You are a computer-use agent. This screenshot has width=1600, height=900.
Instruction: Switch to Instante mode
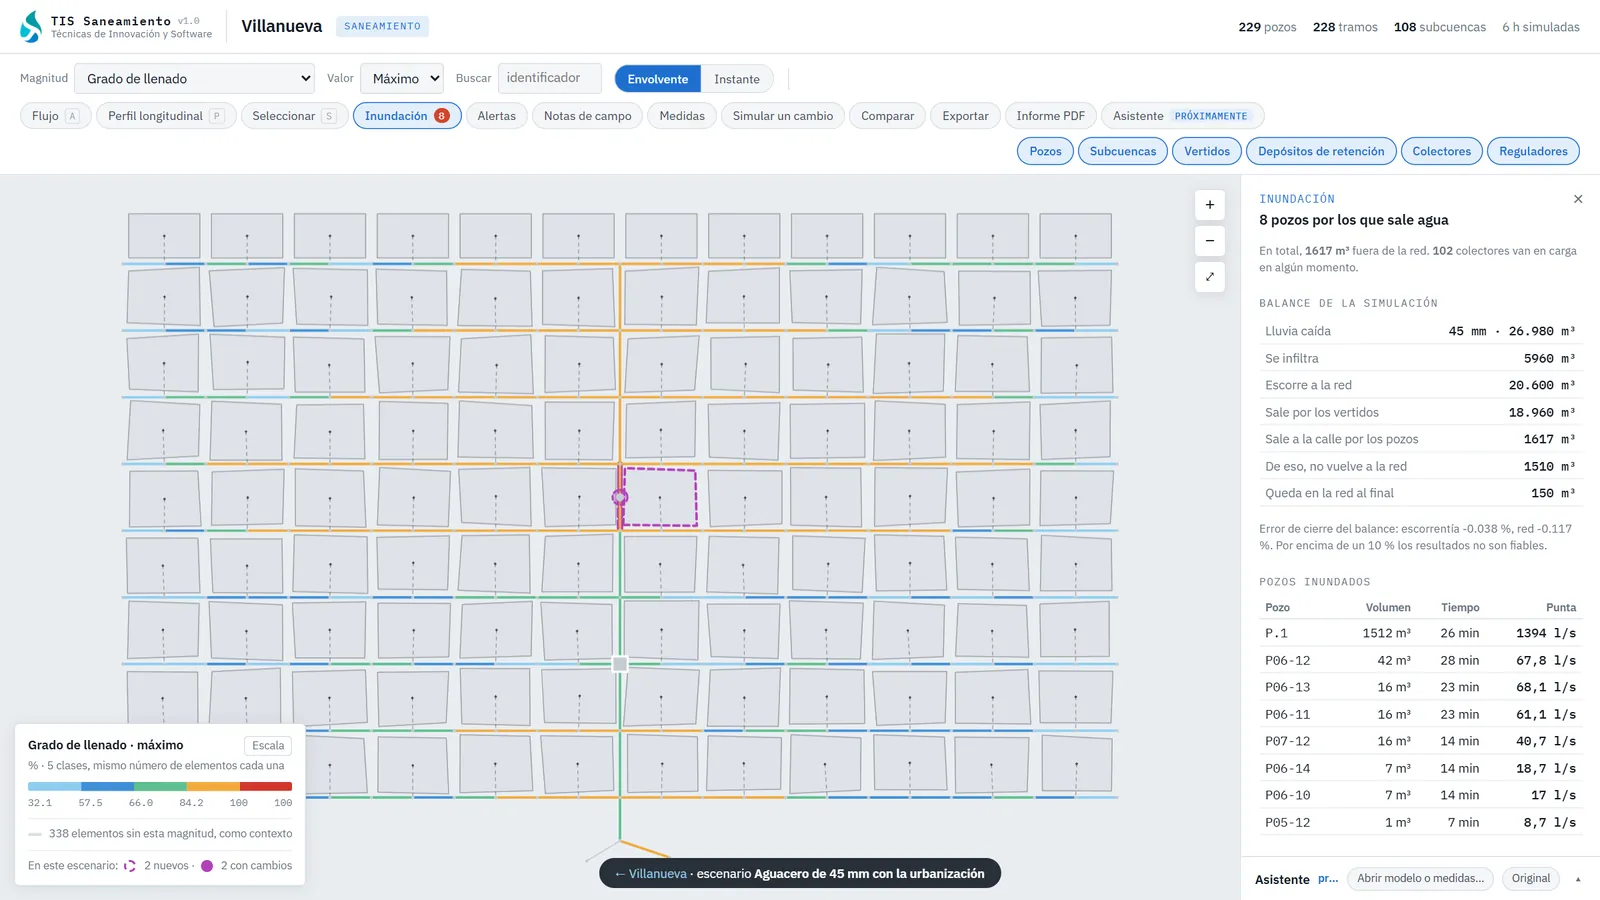click(x=737, y=79)
